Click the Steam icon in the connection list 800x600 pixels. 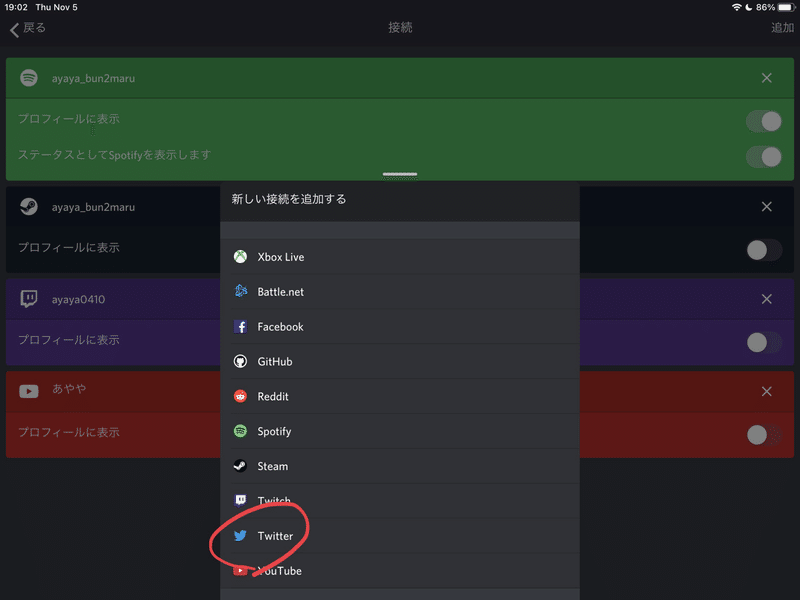pyautogui.click(x=240, y=466)
